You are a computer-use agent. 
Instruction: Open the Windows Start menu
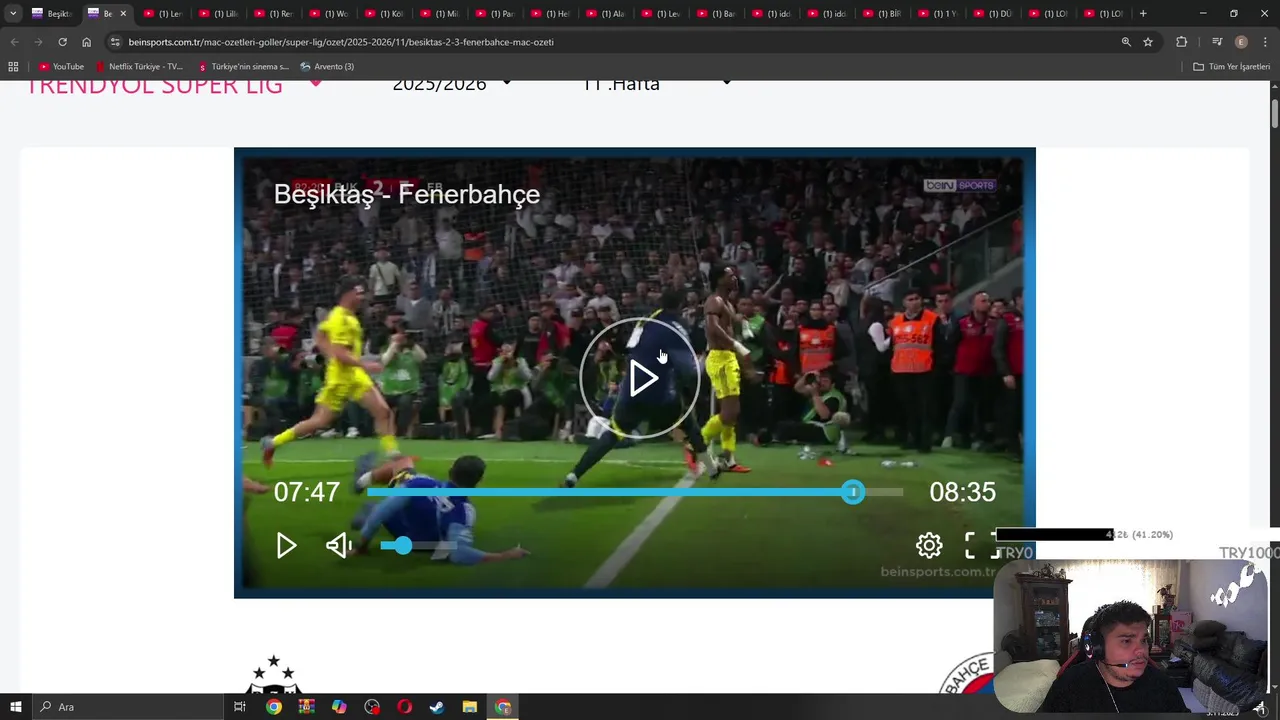tap(16, 707)
